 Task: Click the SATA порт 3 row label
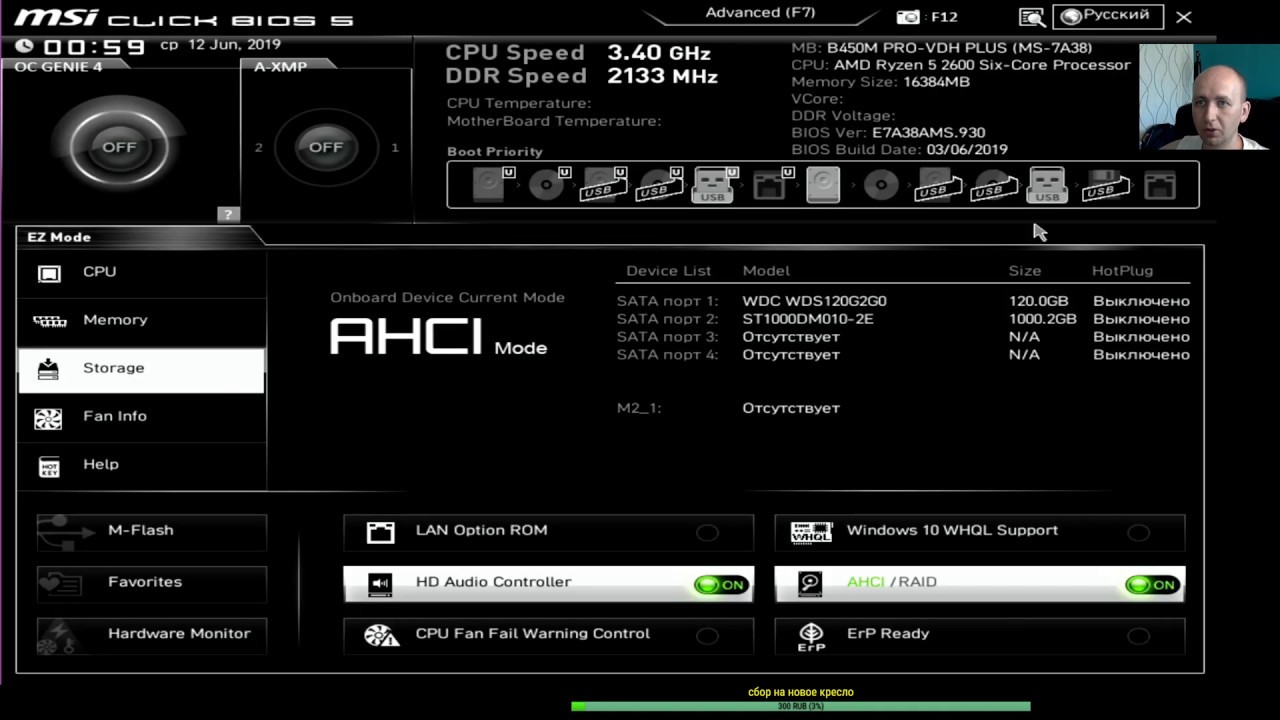pyautogui.click(x=667, y=337)
